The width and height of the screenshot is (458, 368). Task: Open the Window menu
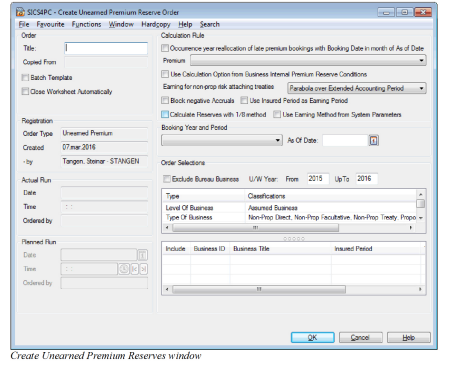tap(121, 24)
